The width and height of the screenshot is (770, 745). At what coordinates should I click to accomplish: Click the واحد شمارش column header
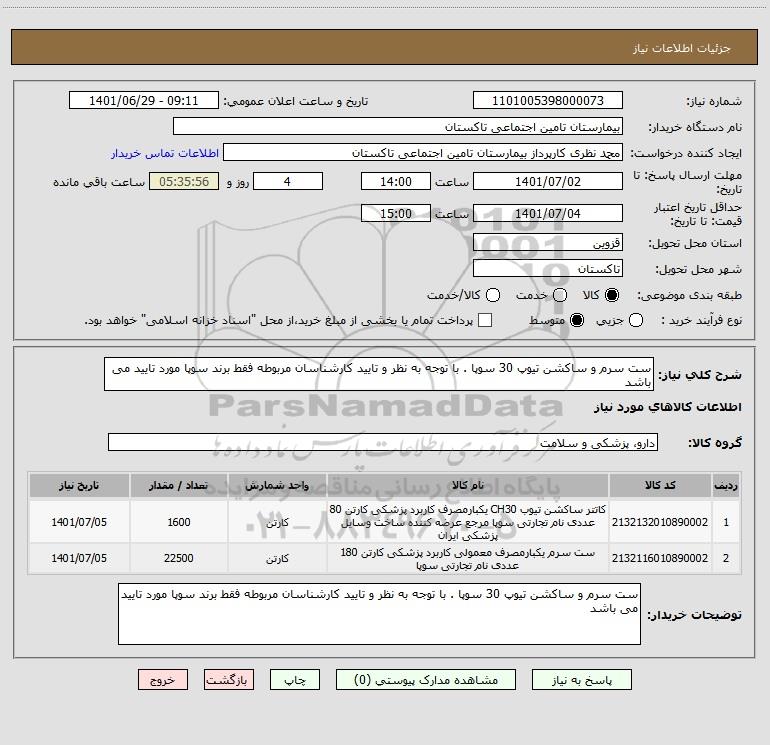(x=277, y=485)
